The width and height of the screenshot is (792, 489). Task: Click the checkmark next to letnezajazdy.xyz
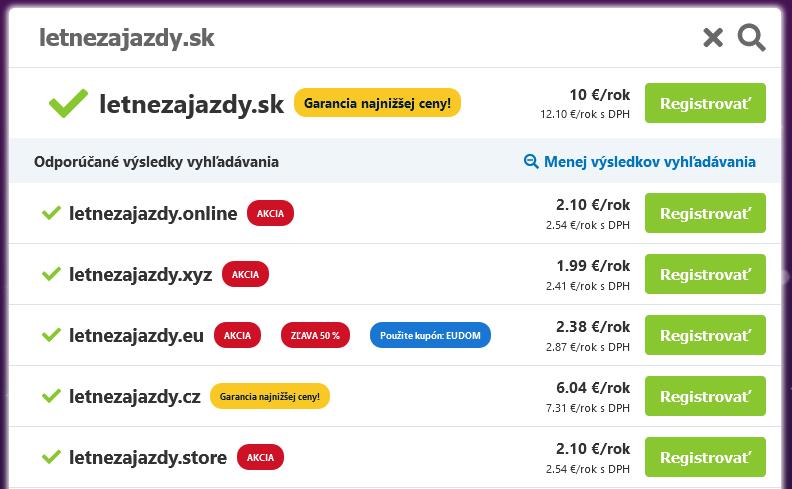click(x=51, y=274)
